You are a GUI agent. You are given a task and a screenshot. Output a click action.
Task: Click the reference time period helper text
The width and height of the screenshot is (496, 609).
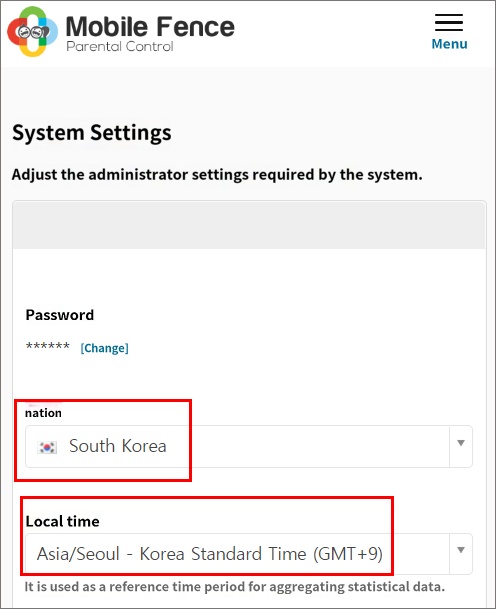coord(235,586)
